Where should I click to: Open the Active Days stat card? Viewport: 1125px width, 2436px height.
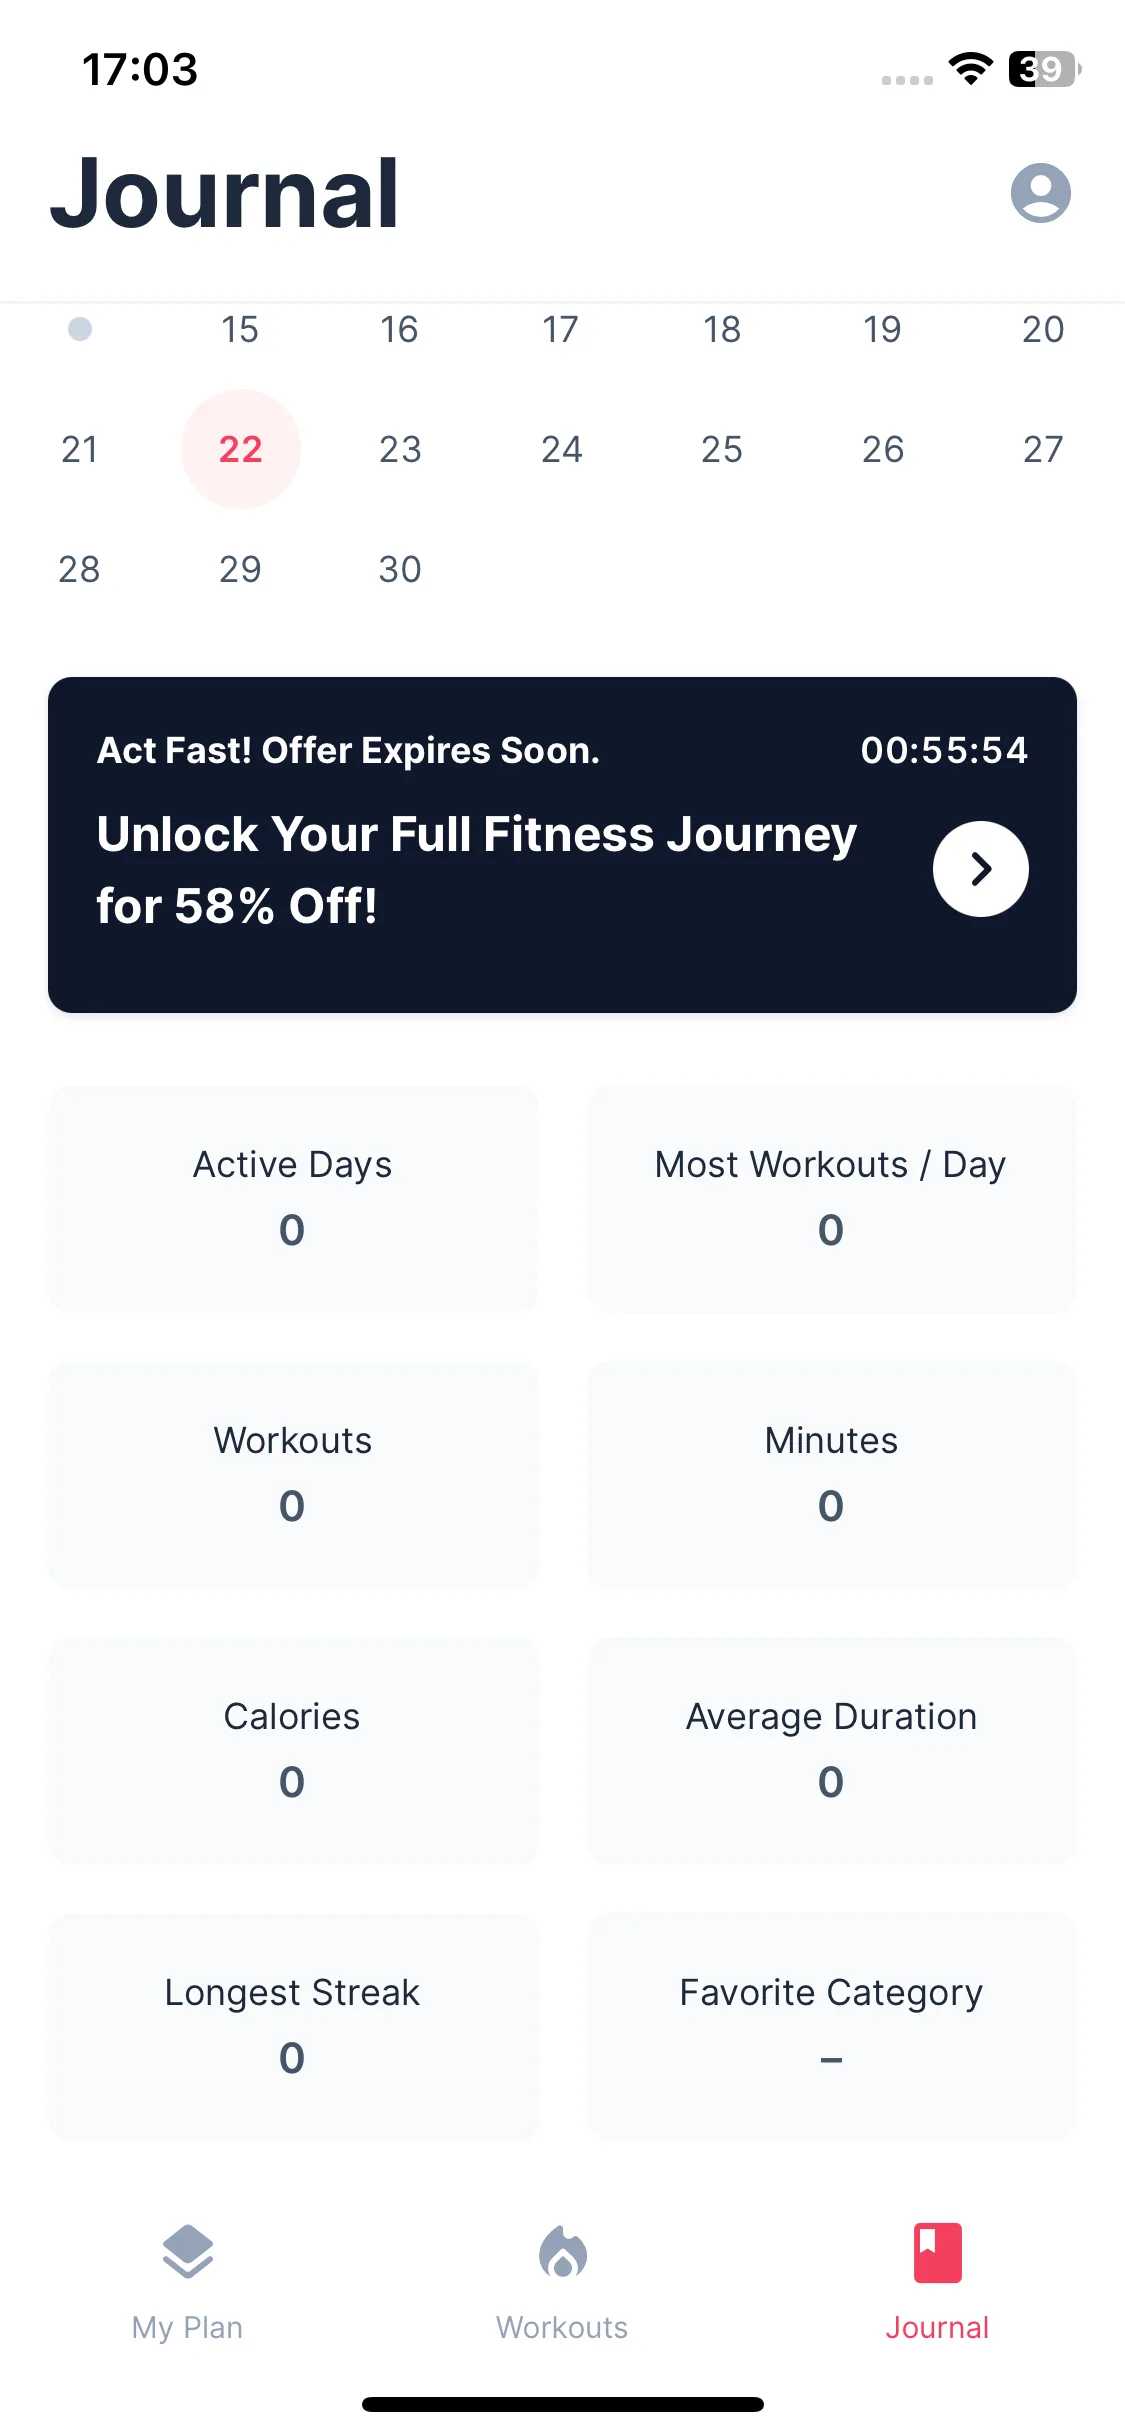tap(293, 1198)
